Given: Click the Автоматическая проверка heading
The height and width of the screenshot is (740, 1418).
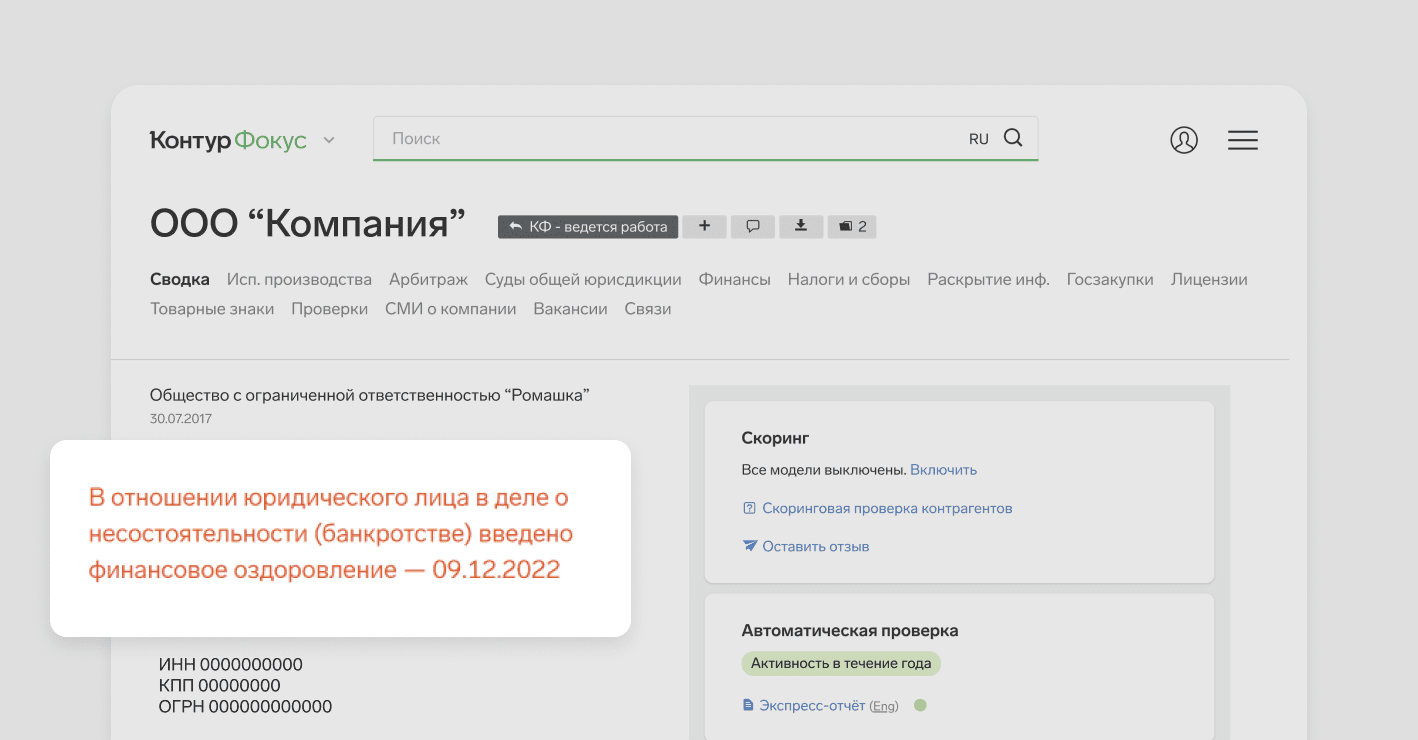Looking at the screenshot, I should 850,631.
